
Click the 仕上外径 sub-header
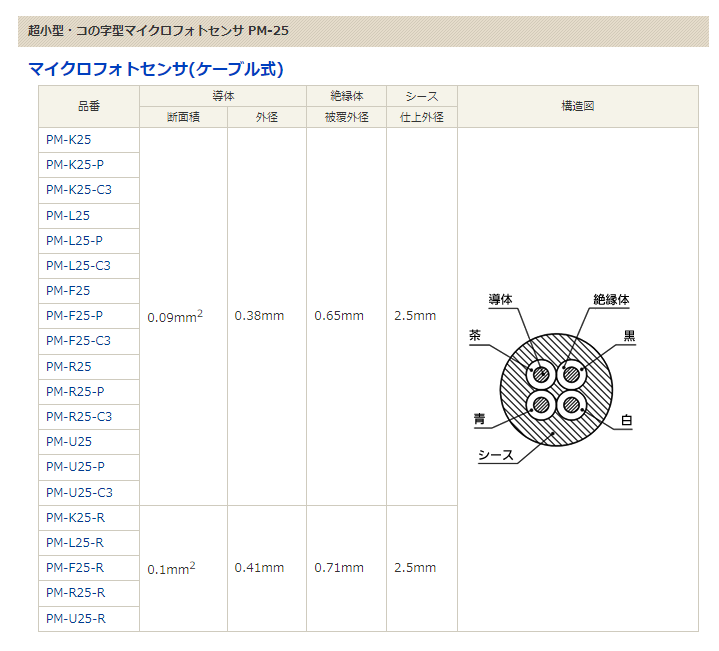click(x=422, y=117)
